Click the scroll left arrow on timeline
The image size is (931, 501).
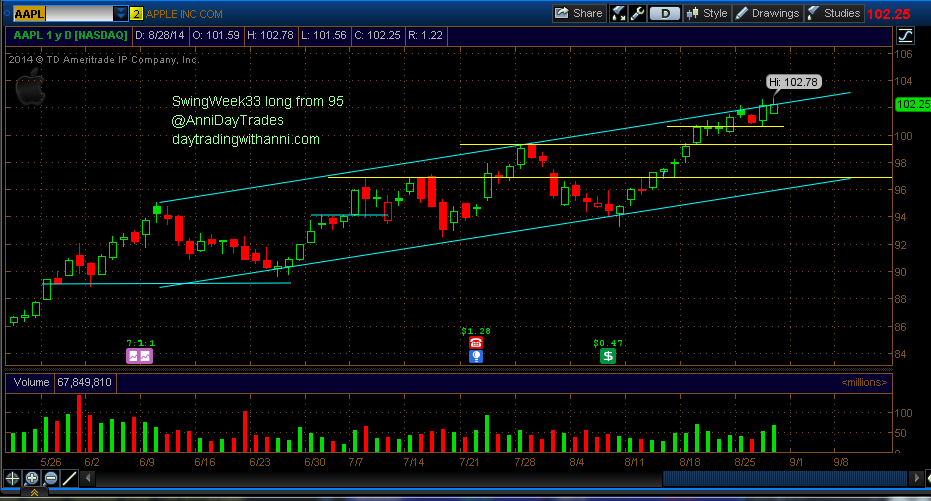point(88,478)
